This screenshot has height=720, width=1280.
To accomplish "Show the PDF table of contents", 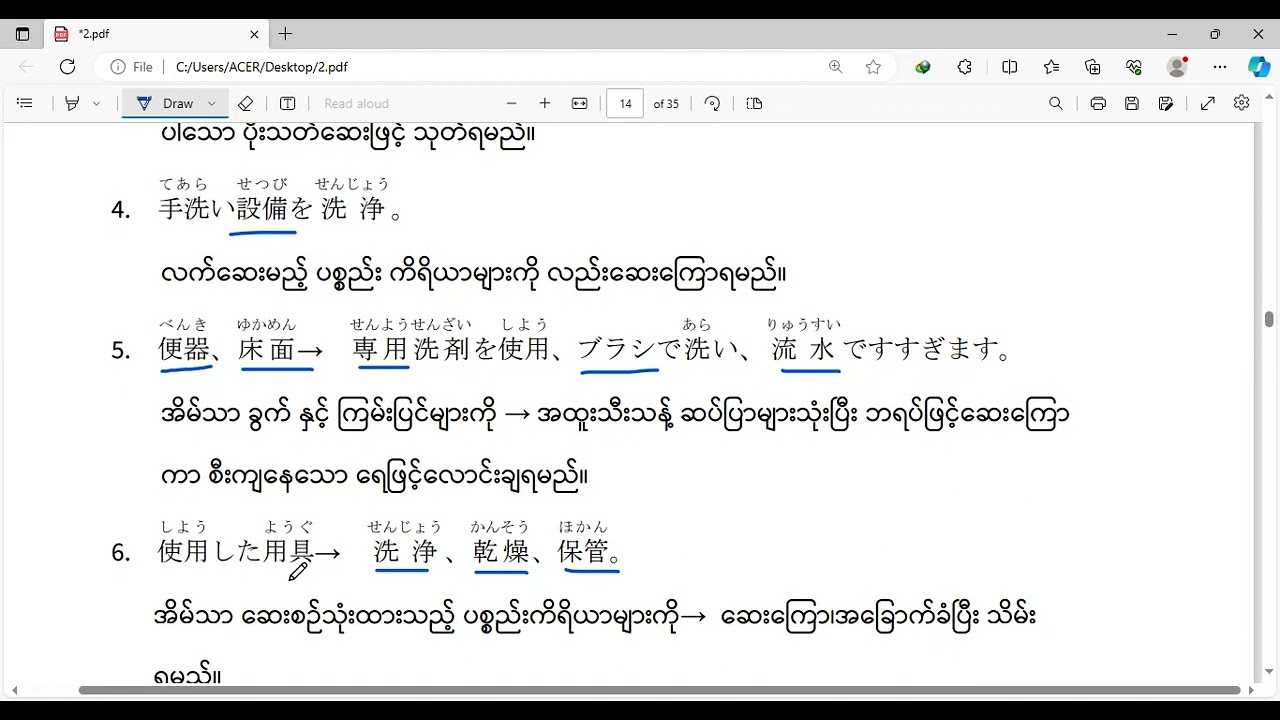I will pos(25,103).
